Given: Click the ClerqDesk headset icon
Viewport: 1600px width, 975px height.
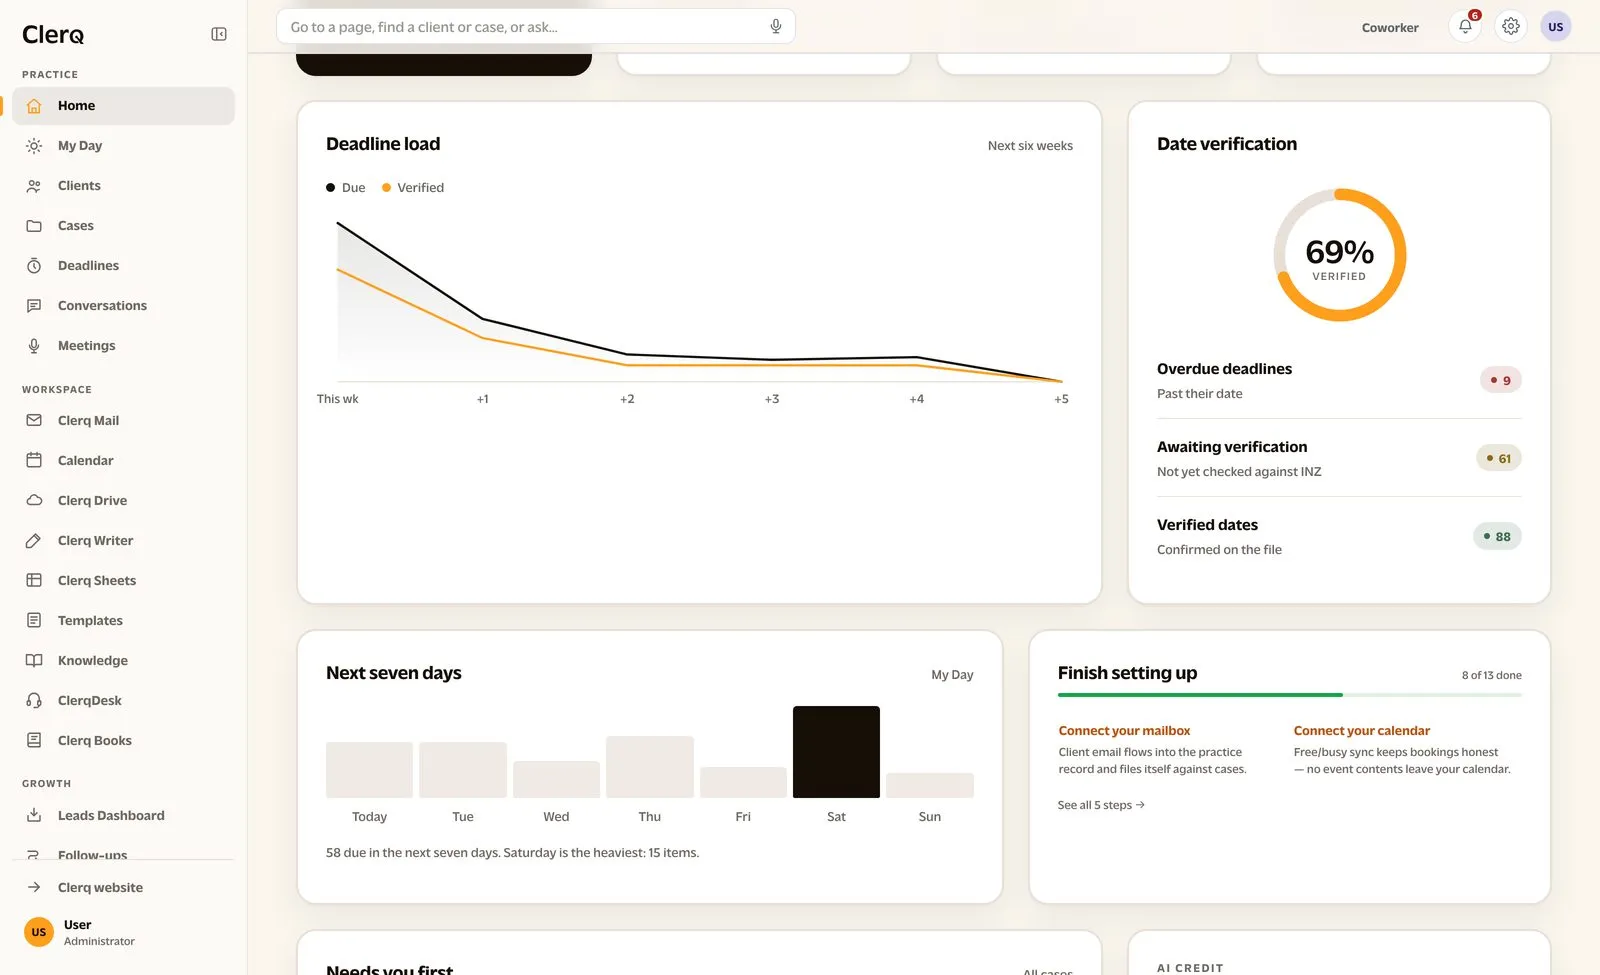Looking at the screenshot, I should (x=34, y=701).
